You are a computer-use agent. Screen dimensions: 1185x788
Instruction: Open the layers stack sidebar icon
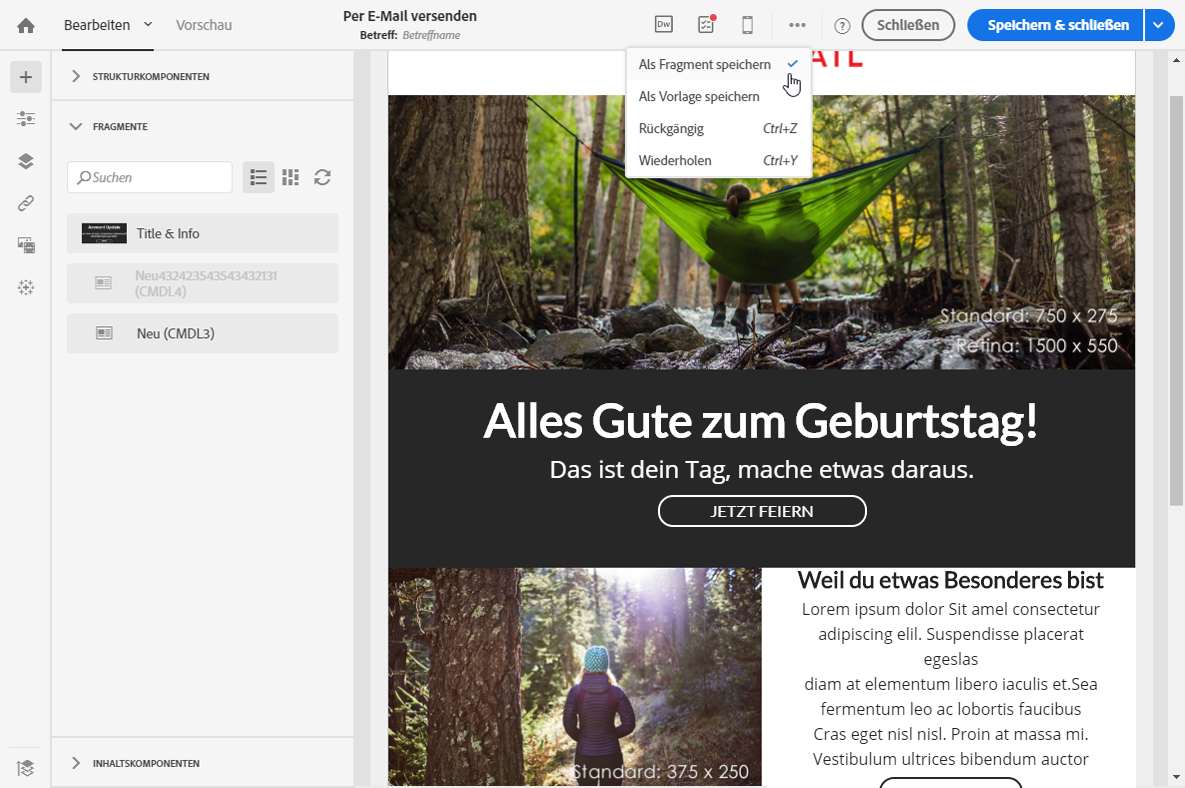pos(26,161)
